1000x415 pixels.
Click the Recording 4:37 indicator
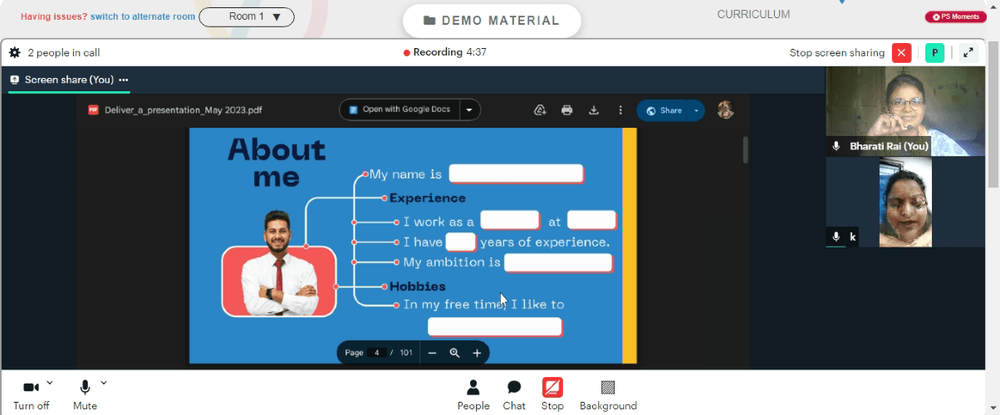tap(445, 53)
